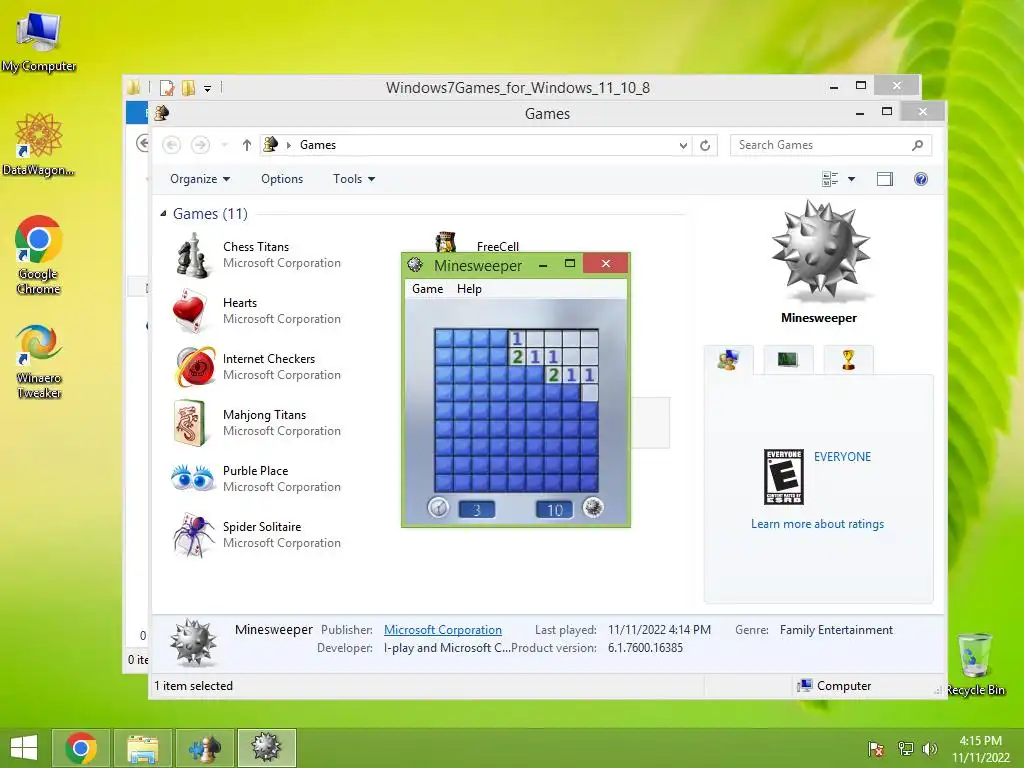This screenshot has height=768, width=1024.
Task: Open the Minesweeper Help menu
Action: coord(469,289)
